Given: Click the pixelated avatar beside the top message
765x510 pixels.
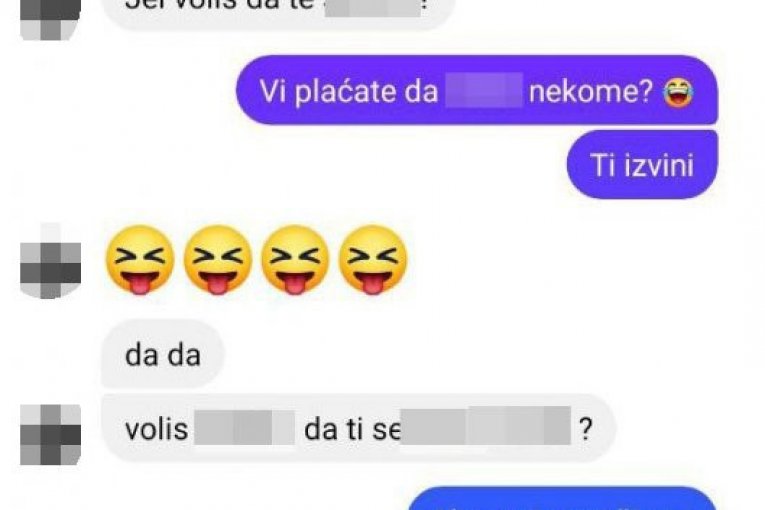Looking at the screenshot, I should [50, 20].
